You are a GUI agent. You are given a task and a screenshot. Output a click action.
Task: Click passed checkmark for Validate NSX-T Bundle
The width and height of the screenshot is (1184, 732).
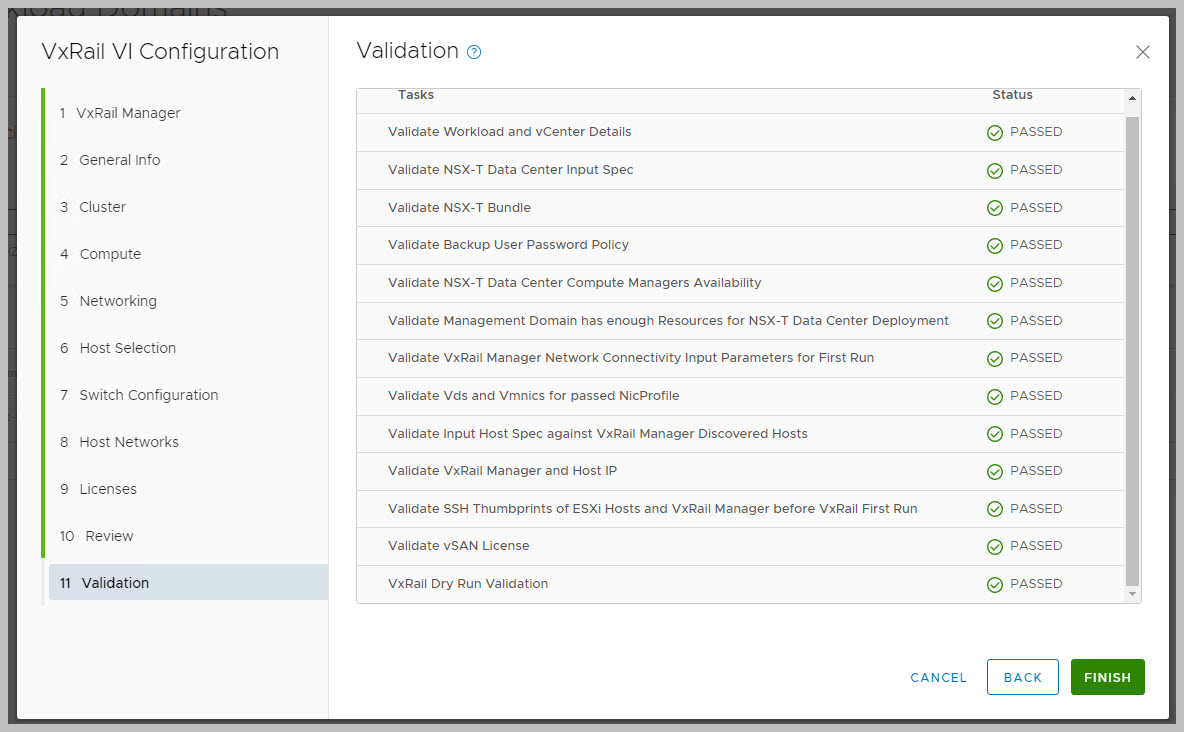[x=995, y=209]
